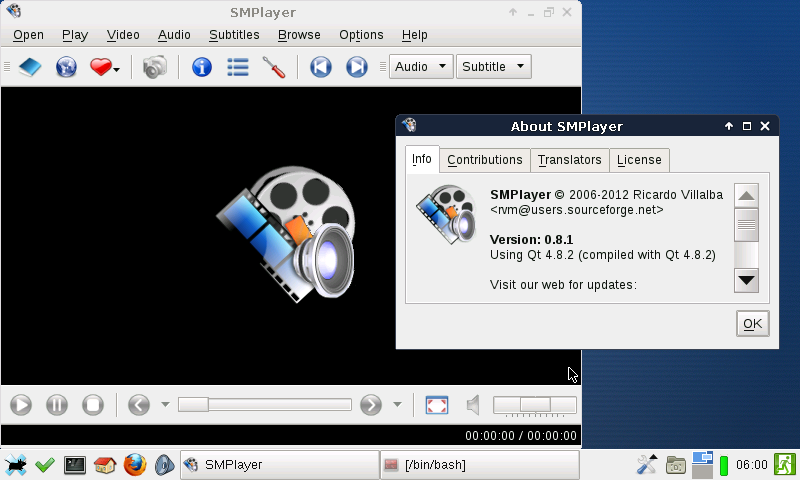Screen dimensions: 800x480
Task: Show the playlist list icon
Action: pos(238,67)
